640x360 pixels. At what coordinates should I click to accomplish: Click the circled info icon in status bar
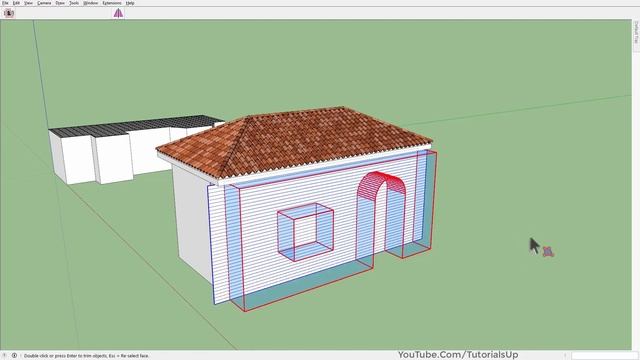(14, 356)
